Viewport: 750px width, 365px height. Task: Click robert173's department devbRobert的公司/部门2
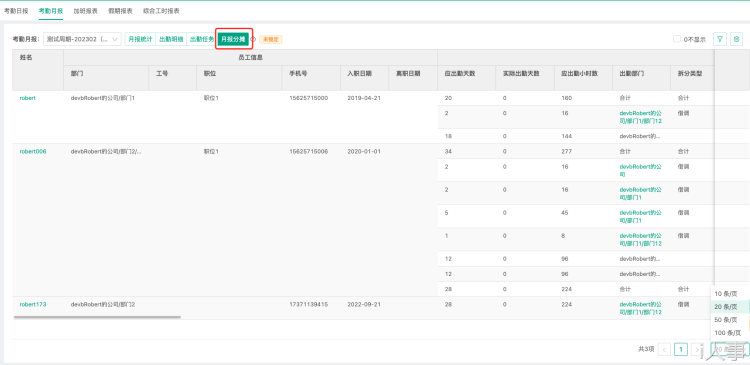point(103,304)
